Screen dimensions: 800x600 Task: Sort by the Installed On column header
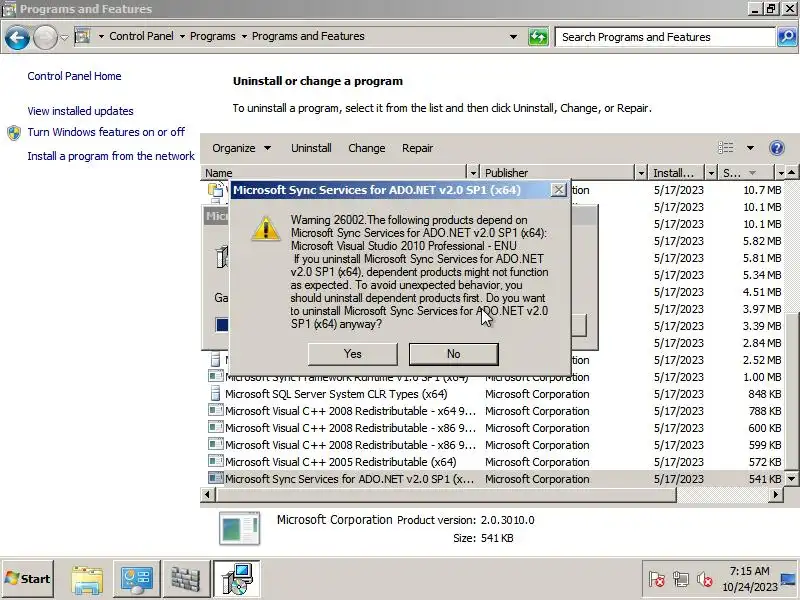(x=677, y=172)
